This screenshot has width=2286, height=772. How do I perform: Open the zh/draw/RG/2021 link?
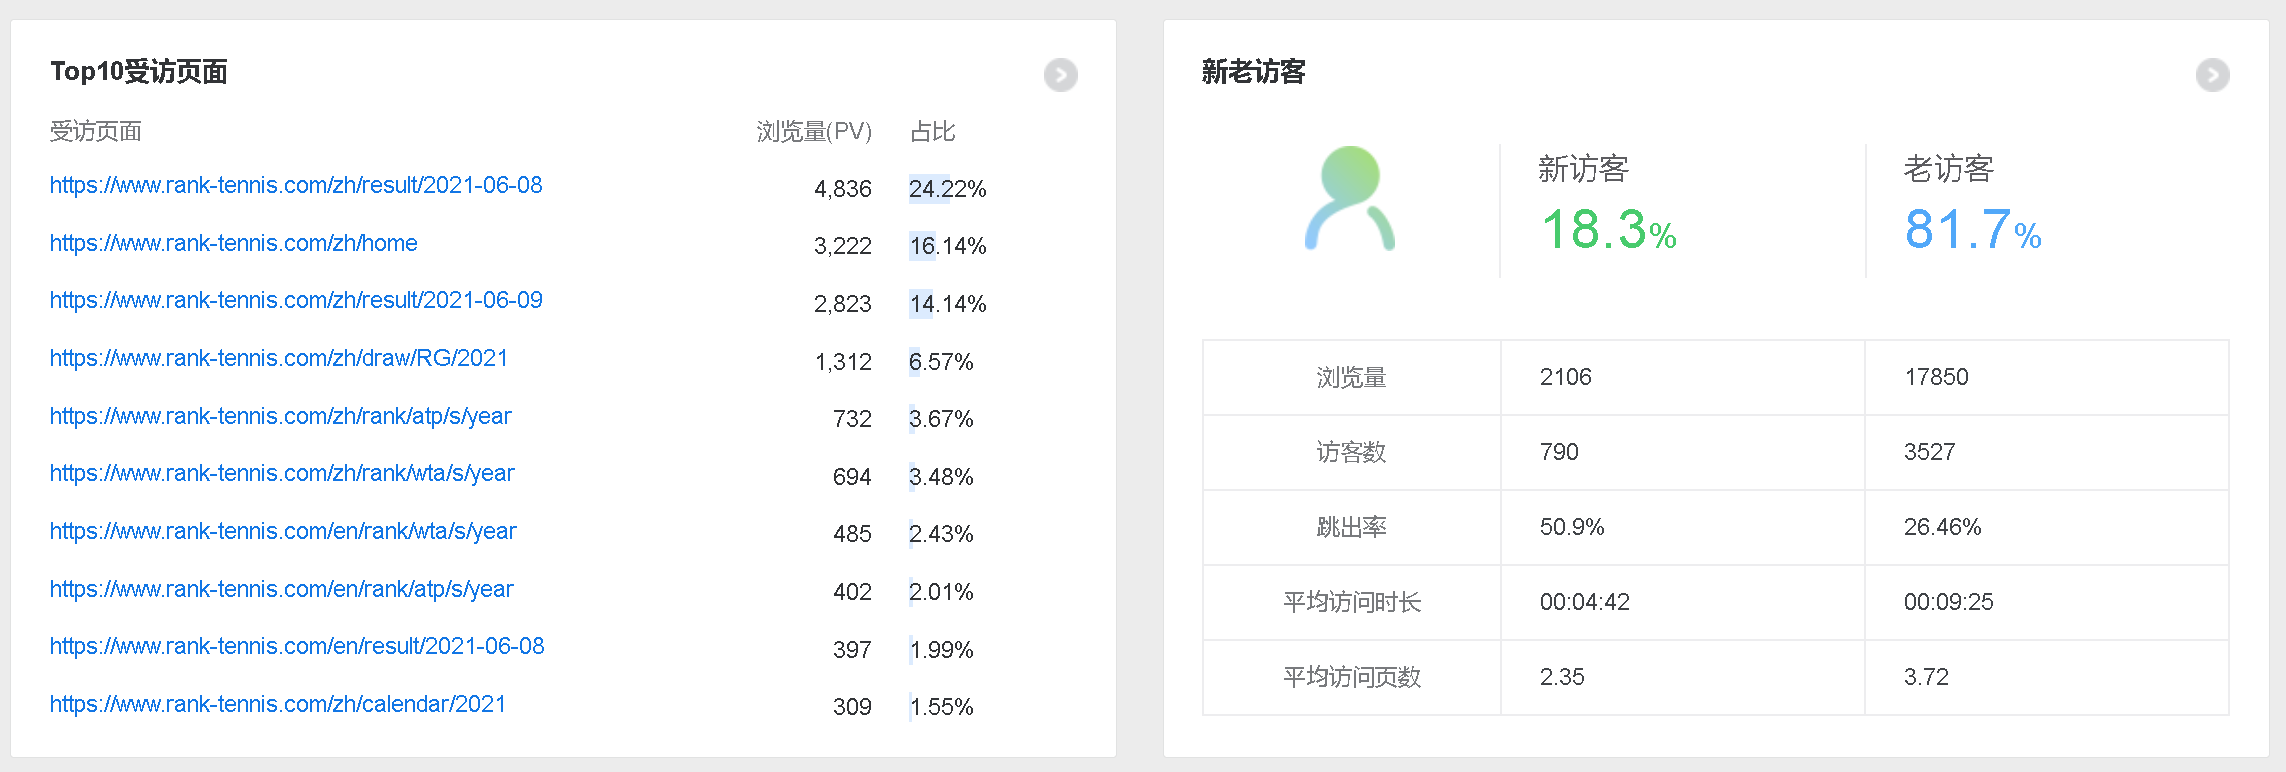(x=279, y=359)
